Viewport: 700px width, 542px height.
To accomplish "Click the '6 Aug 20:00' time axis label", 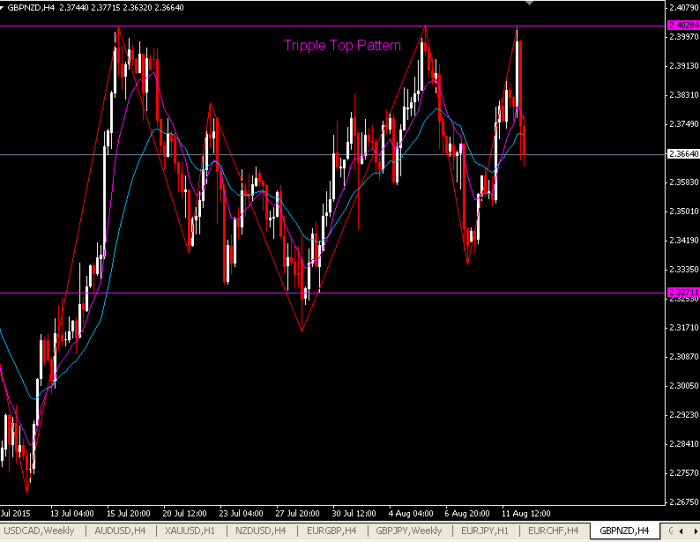I will coord(467,513).
